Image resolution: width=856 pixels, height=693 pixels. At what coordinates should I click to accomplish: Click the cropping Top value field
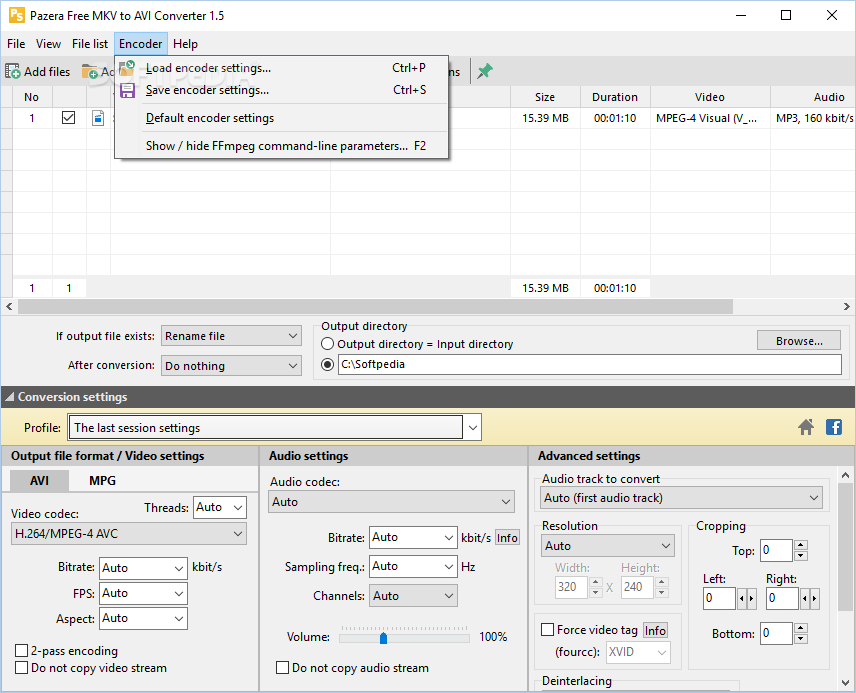776,550
